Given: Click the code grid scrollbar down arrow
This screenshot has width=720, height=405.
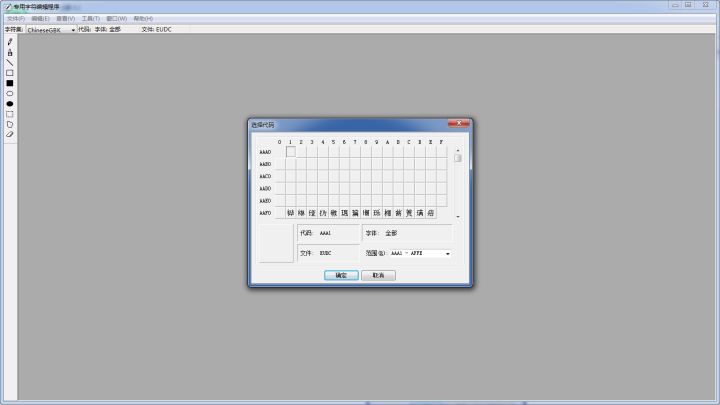Looking at the screenshot, I should click(x=458, y=216).
